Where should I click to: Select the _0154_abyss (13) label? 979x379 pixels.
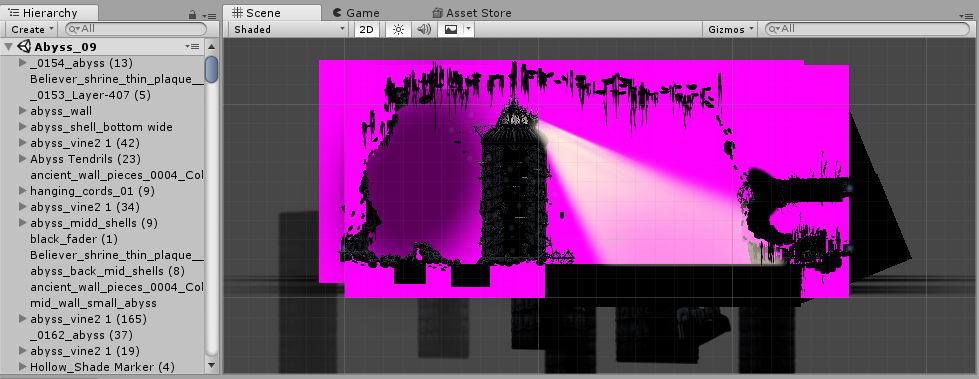(82, 62)
